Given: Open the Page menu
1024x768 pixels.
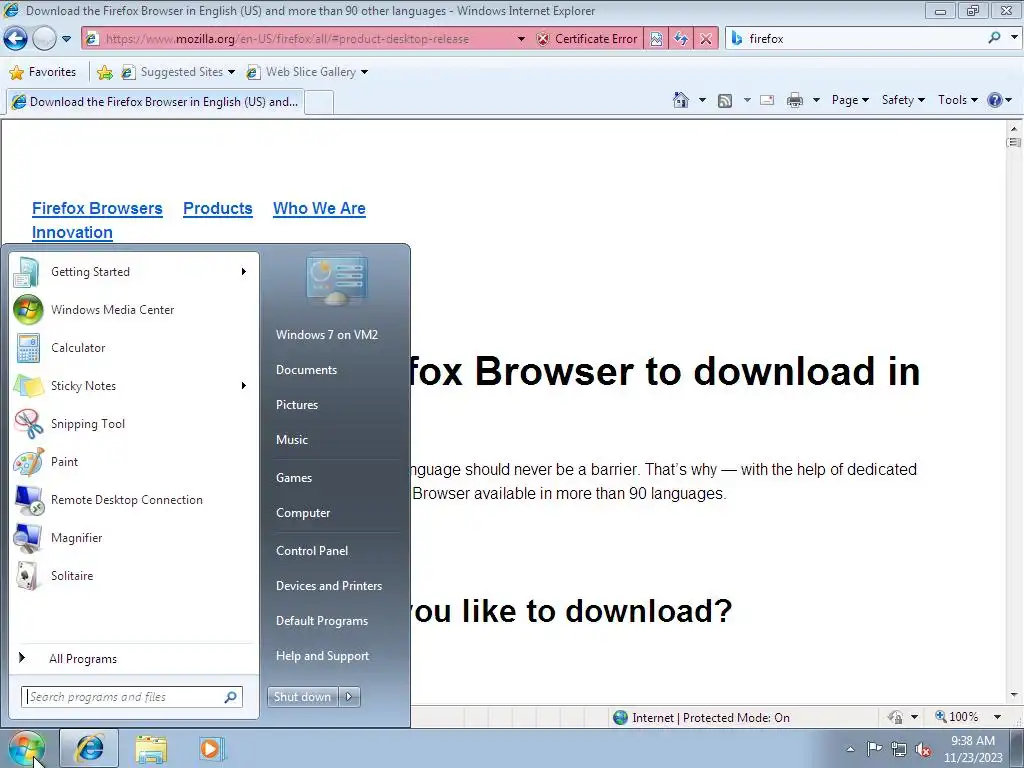Looking at the screenshot, I should click(850, 100).
